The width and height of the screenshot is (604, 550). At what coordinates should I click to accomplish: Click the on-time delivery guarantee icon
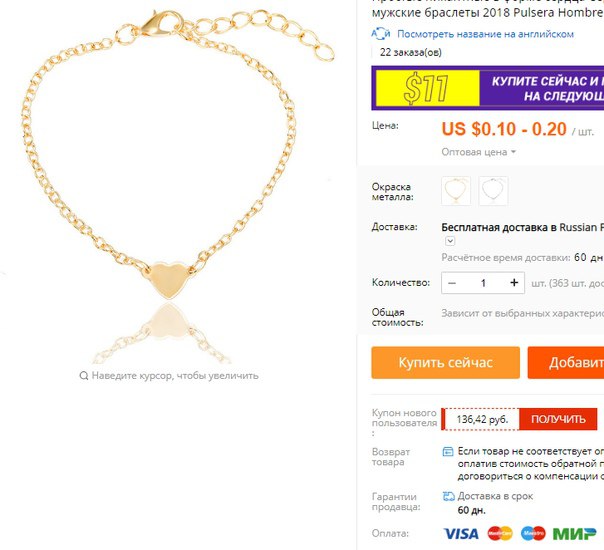448,496
